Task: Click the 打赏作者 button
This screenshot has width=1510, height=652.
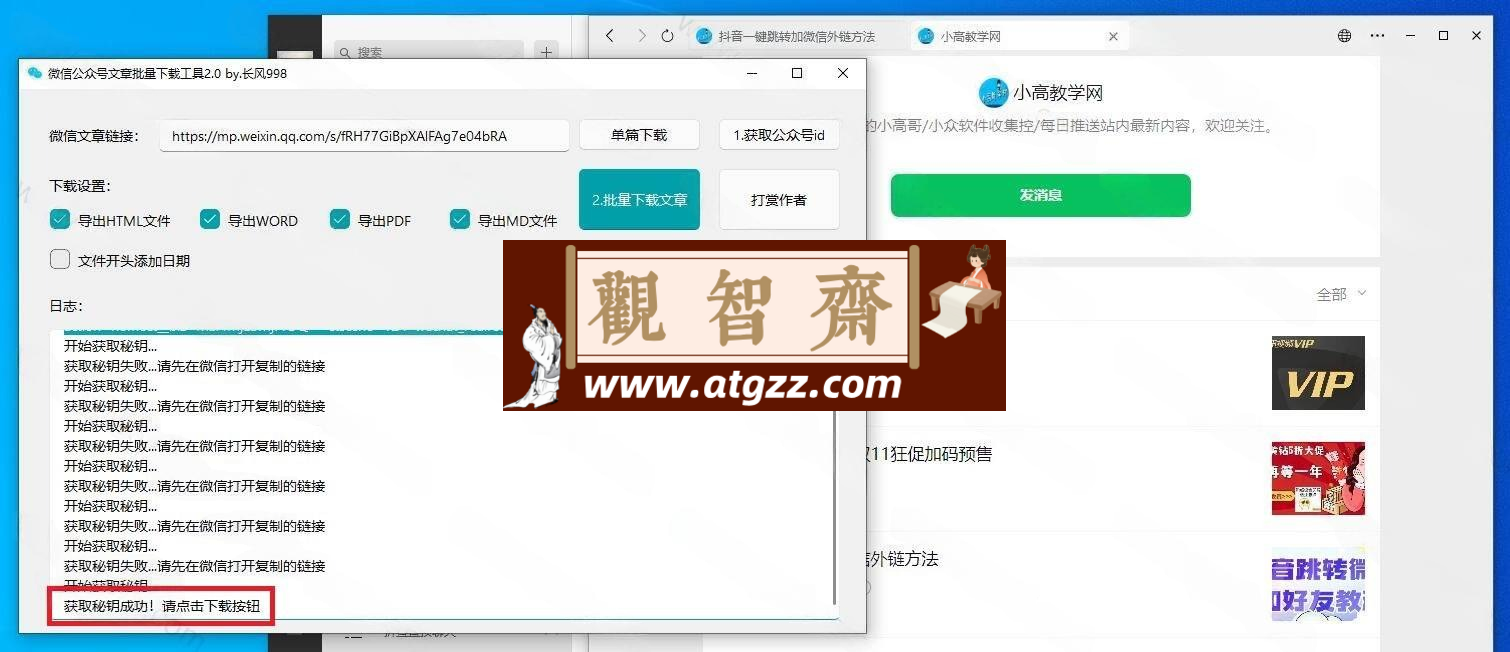Action: 779,200
